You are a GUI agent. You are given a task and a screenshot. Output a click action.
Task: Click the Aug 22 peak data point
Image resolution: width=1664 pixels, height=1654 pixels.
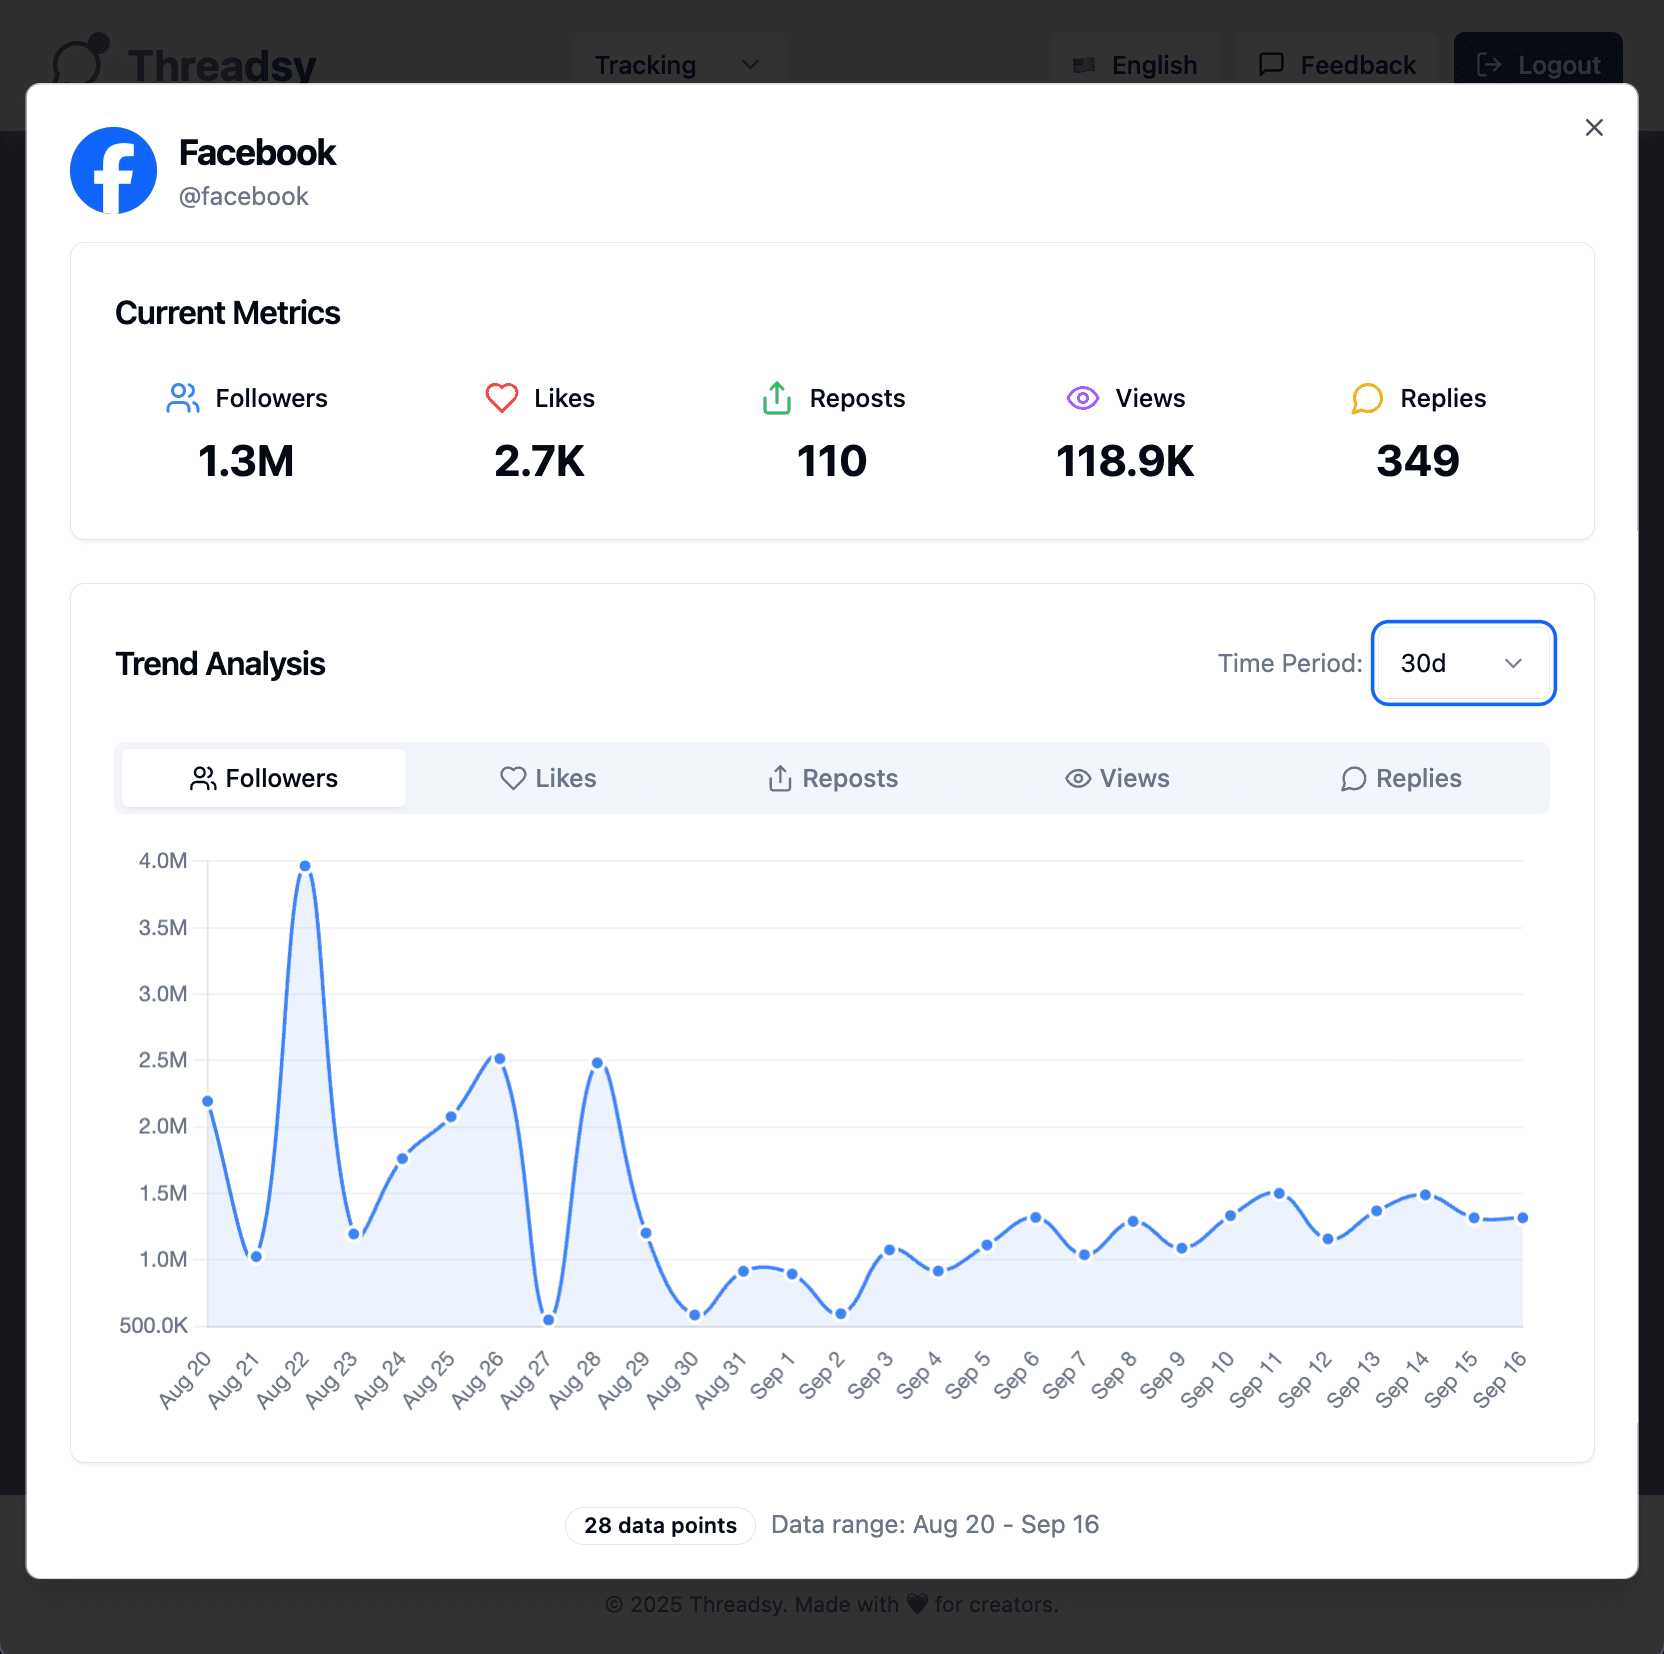point(303,865)
